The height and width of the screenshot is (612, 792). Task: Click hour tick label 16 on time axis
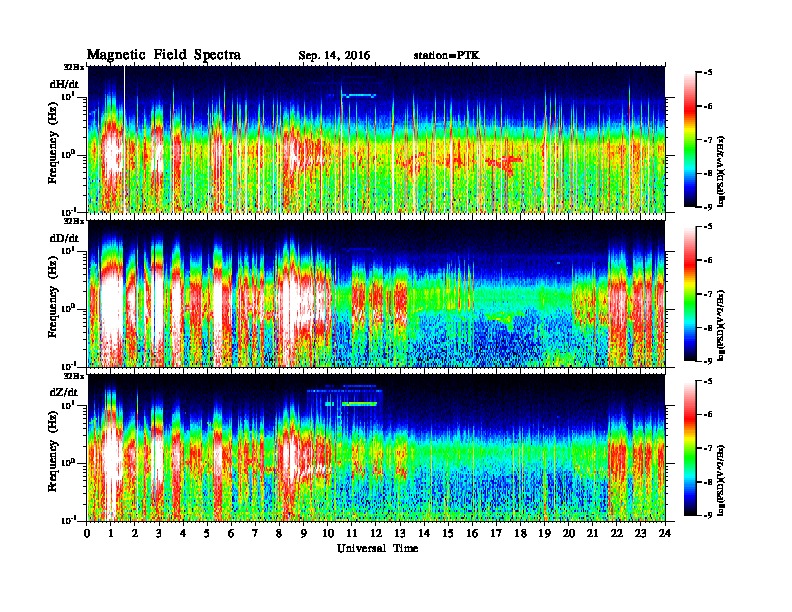pos(472,533)
